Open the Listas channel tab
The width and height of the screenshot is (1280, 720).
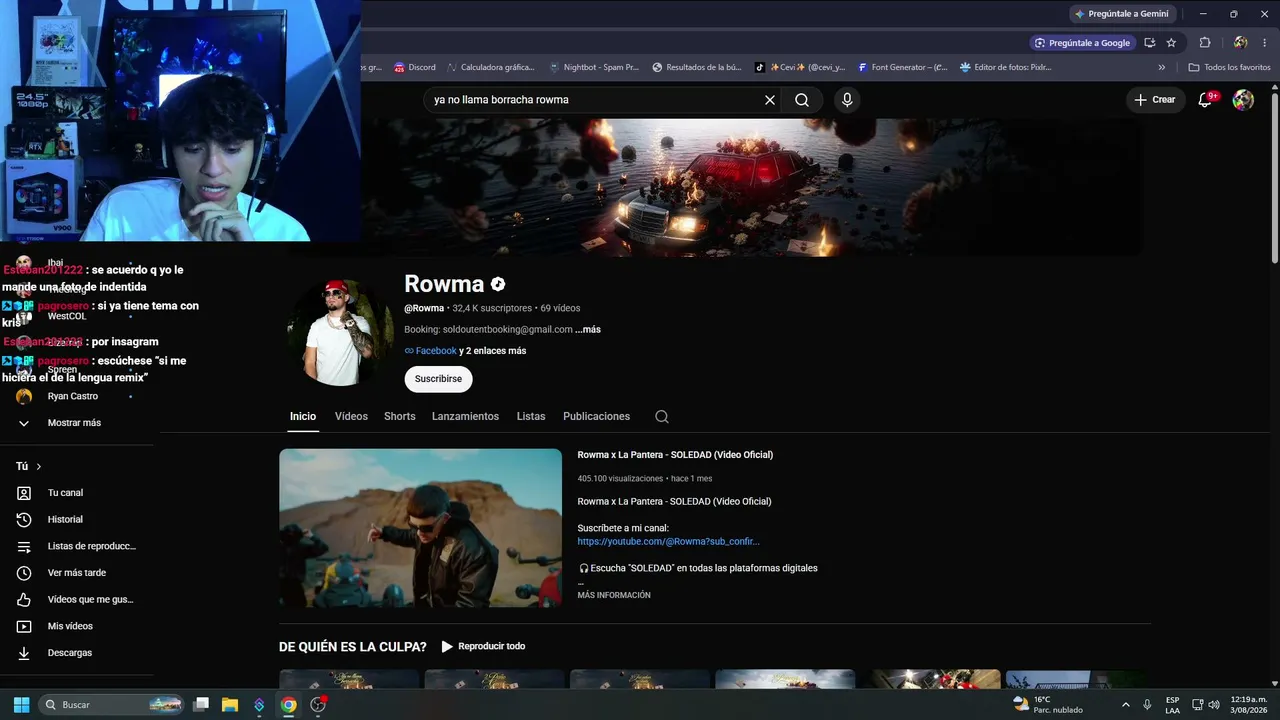(x=531, y=417)
